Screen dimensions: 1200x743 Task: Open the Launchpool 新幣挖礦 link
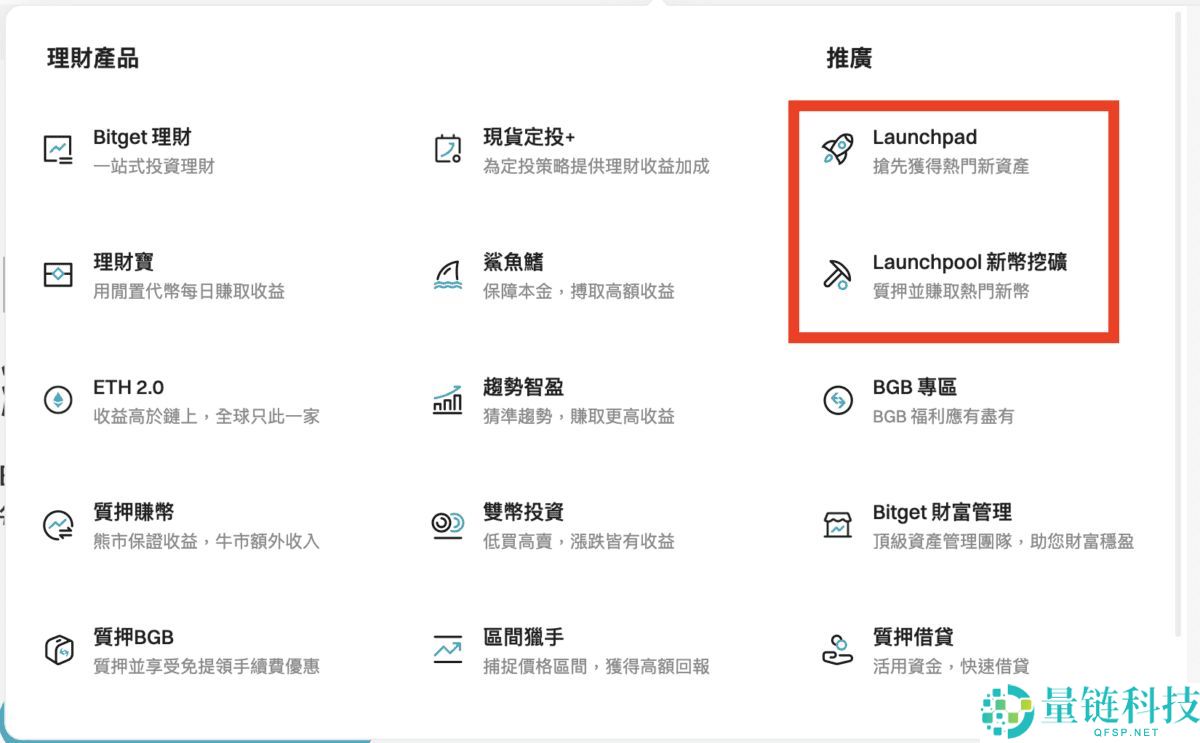tap(970, 262)
